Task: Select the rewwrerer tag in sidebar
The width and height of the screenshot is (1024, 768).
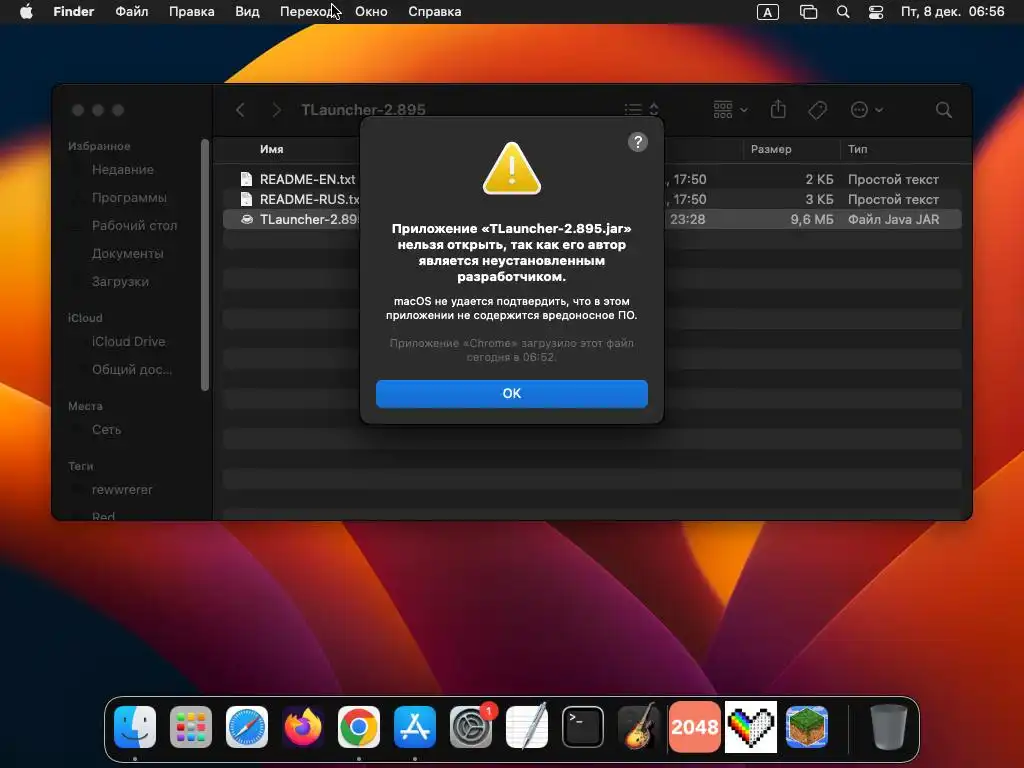Action: tap(121, 490)
